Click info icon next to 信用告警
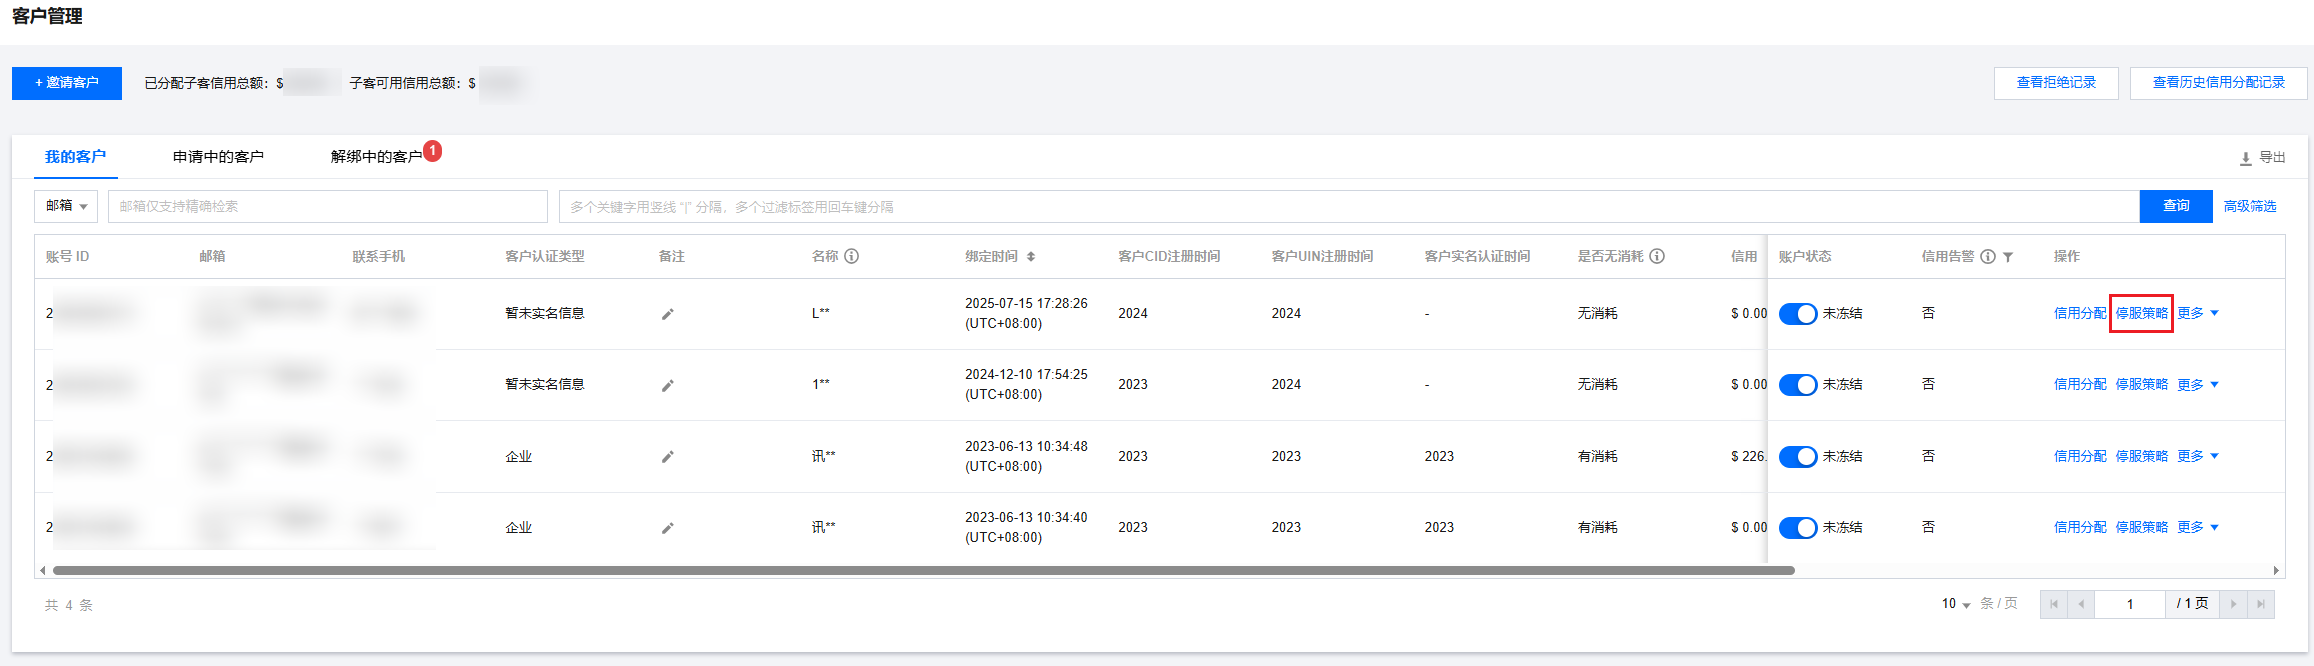The height and width of the screenshot is (666, 2314). pos(1988,256)
